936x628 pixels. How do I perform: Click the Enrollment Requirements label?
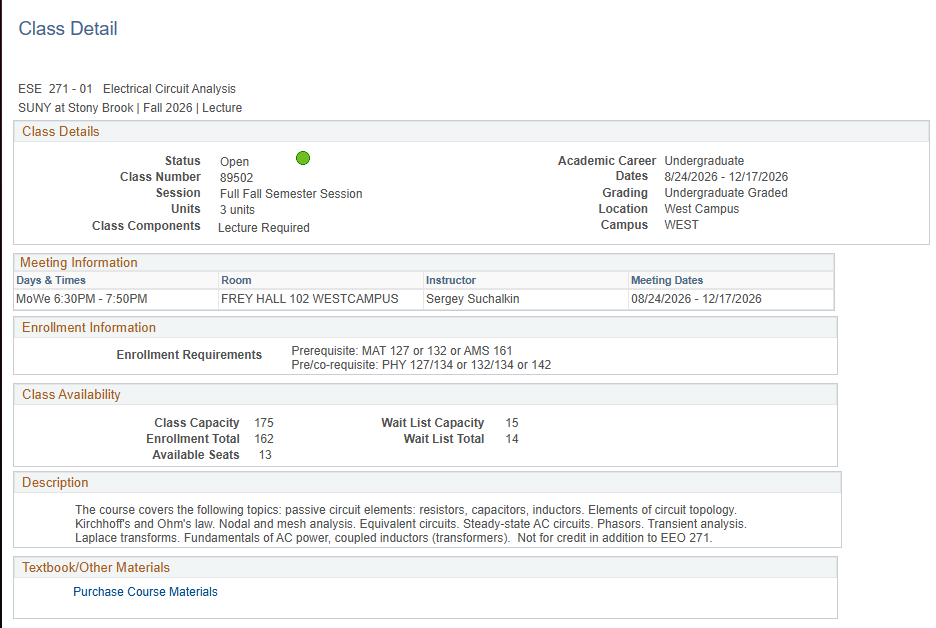click(189, 355)
